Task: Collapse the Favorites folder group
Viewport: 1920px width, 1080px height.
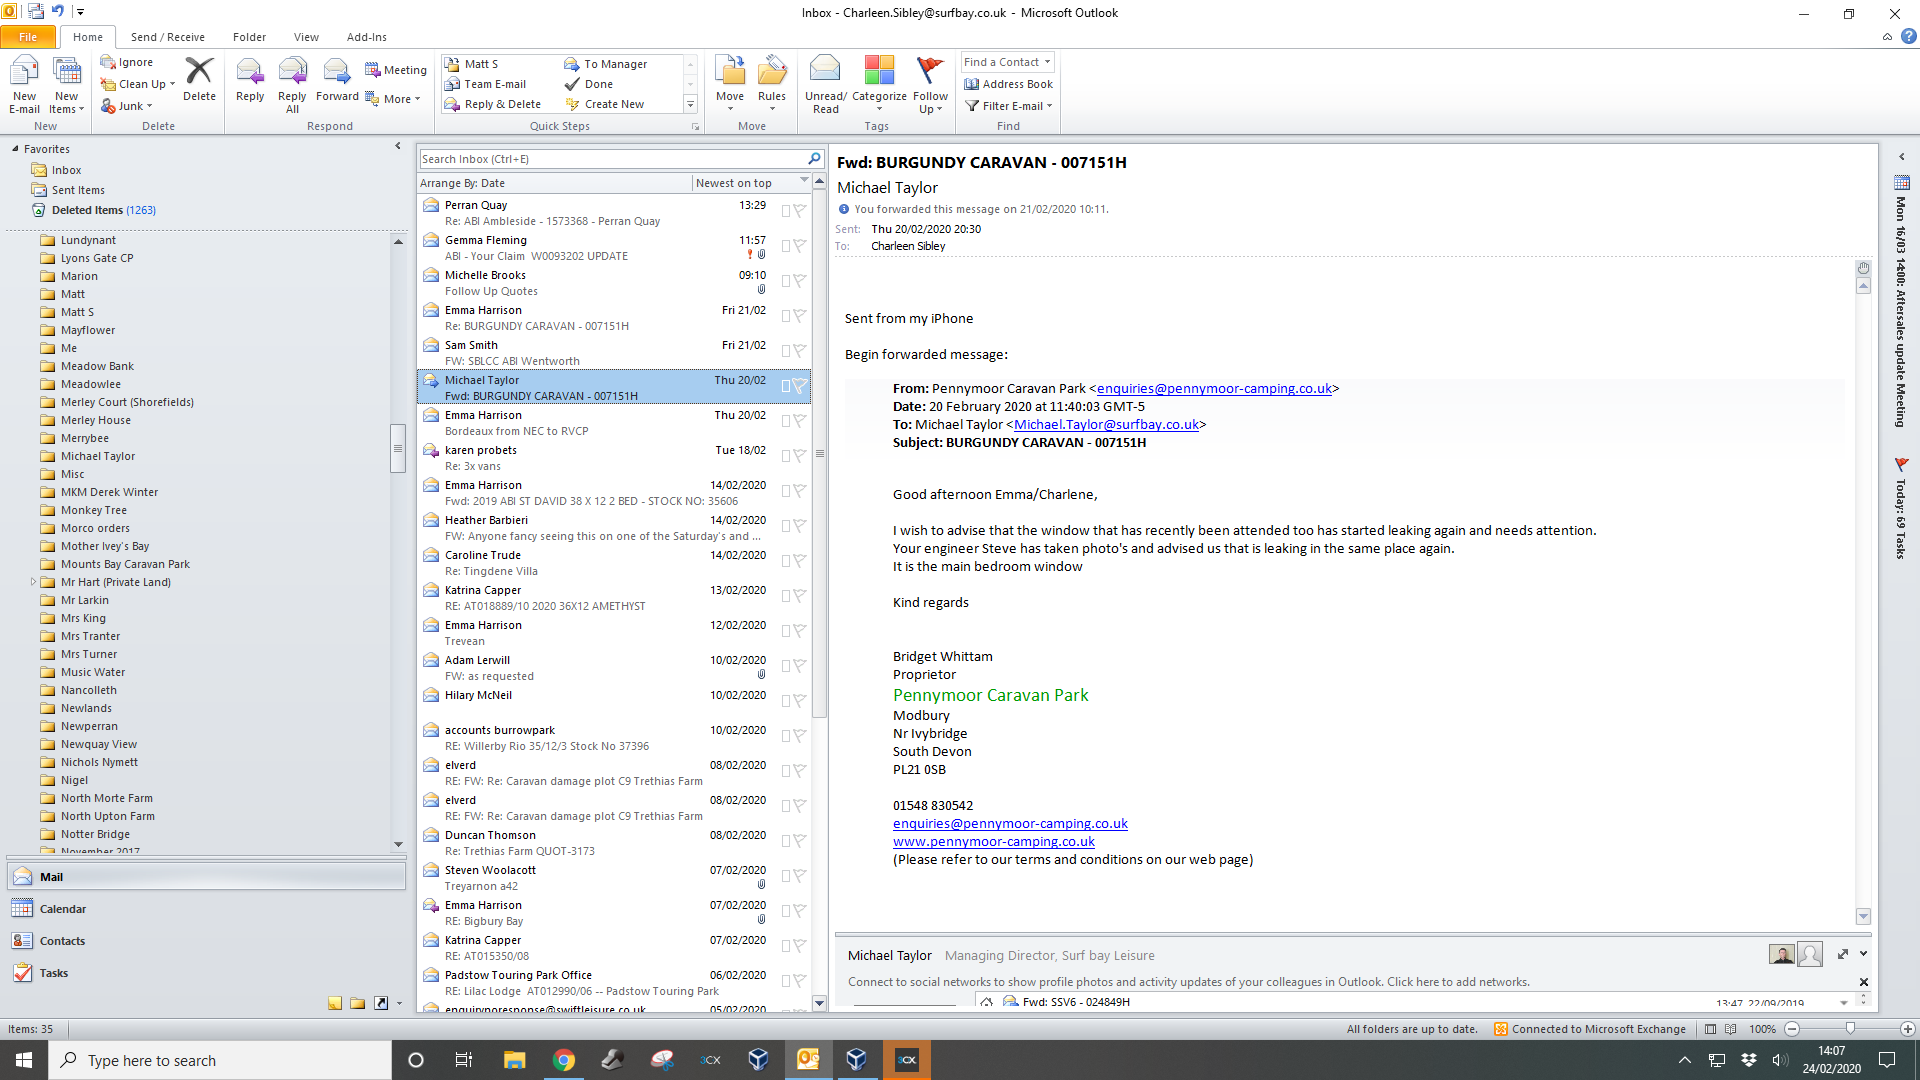Action: pyautogui.click(x=15, y=149)
